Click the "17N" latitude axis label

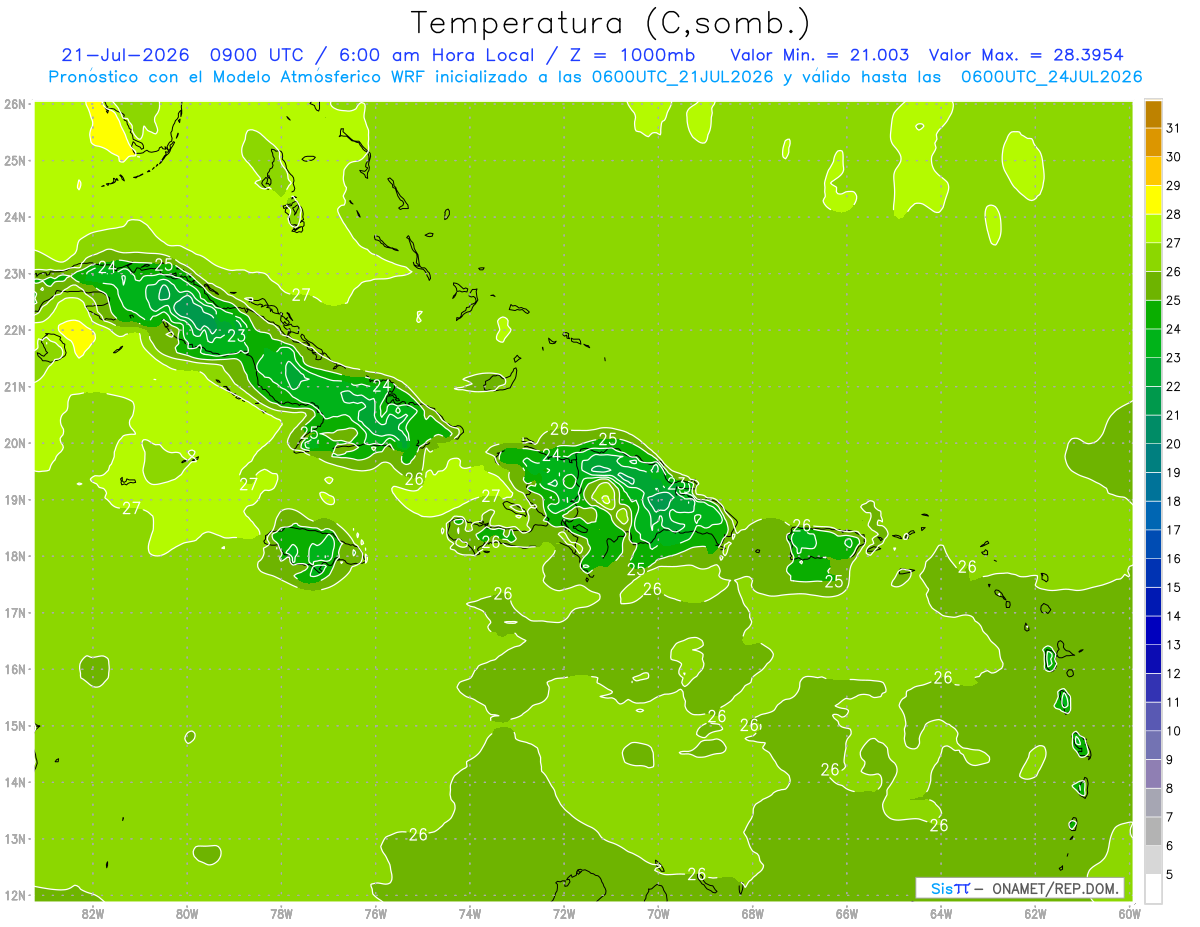(15, 612)
